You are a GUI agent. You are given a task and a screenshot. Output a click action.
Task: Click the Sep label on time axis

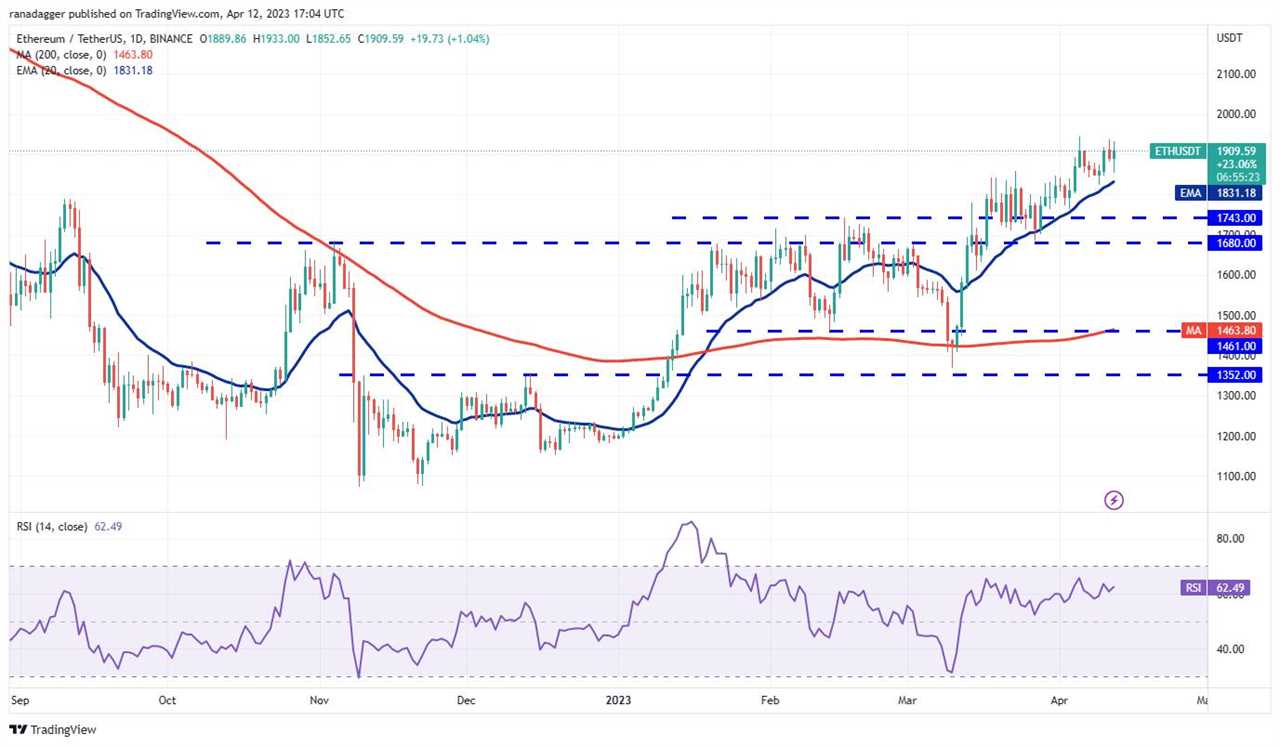tap(19, 701)
